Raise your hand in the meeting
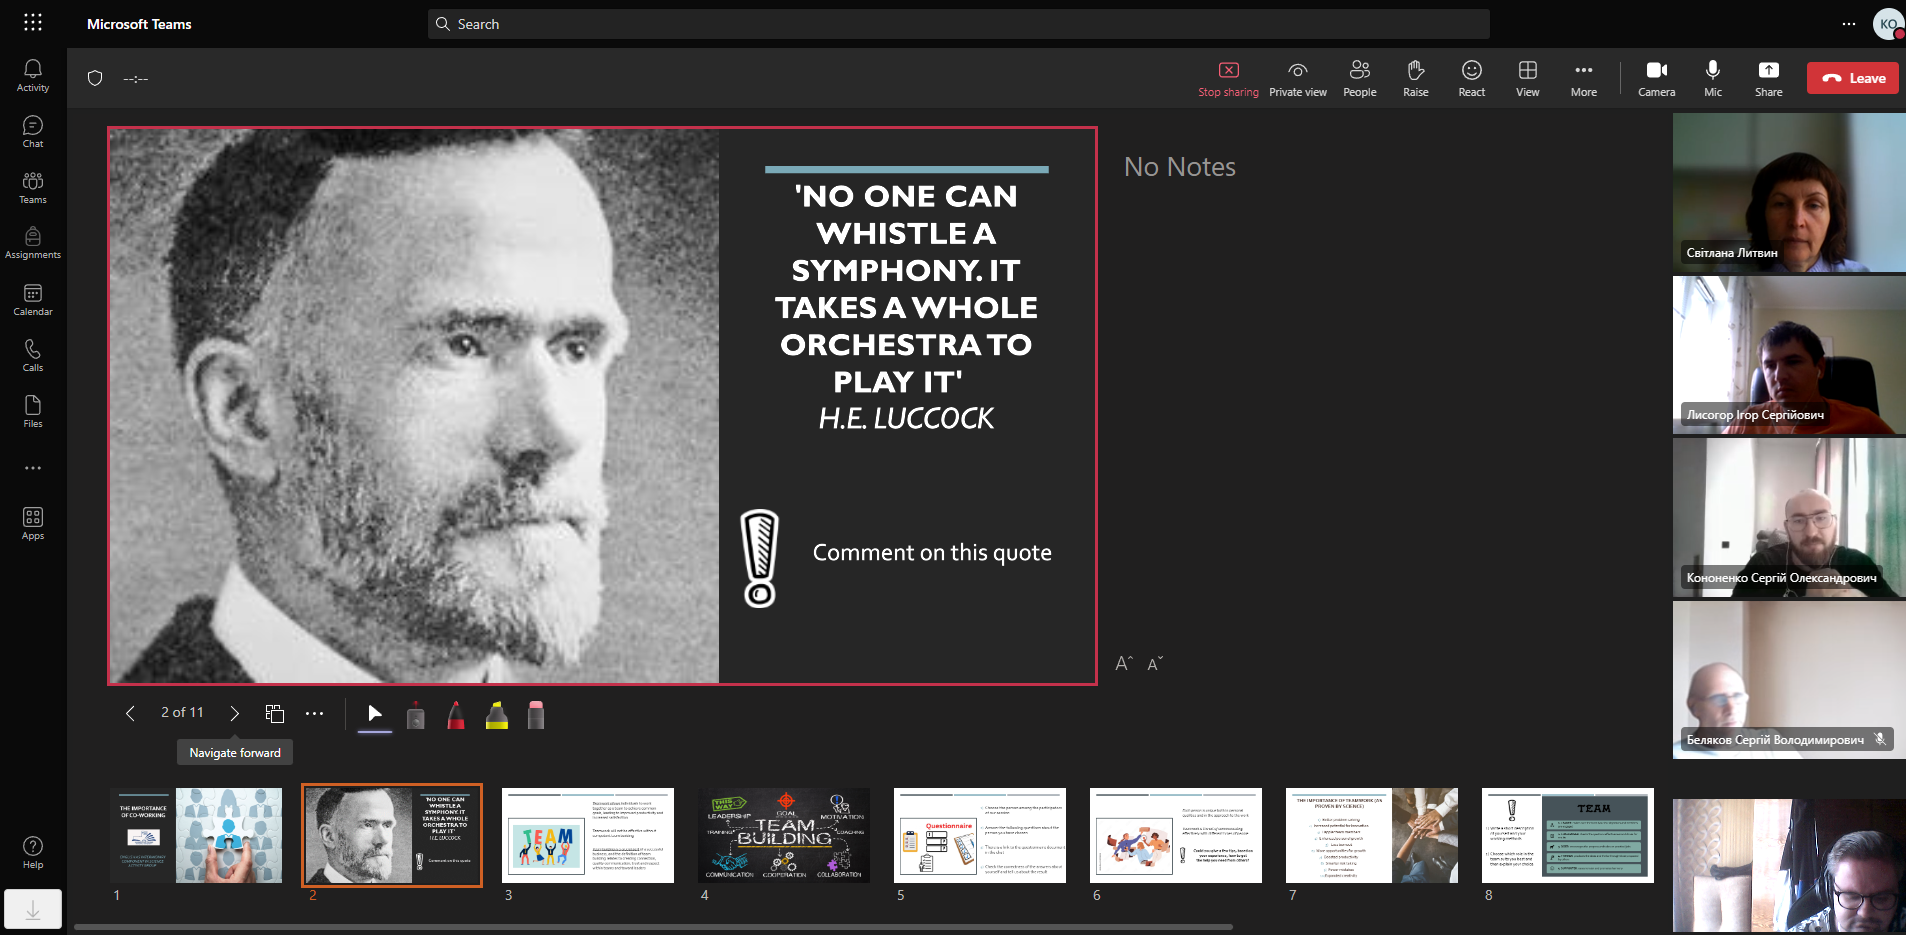 point(1415,79)
